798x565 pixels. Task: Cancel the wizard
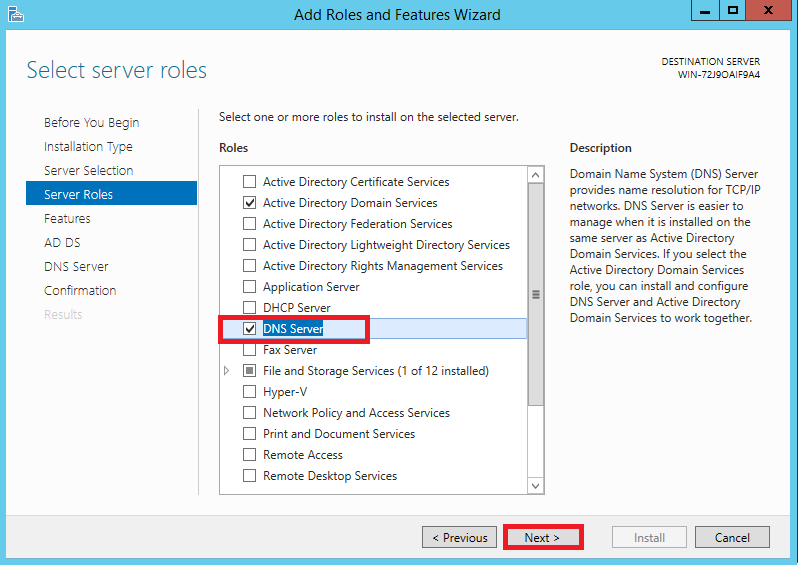pyautogui.click(x=732, y=538)
